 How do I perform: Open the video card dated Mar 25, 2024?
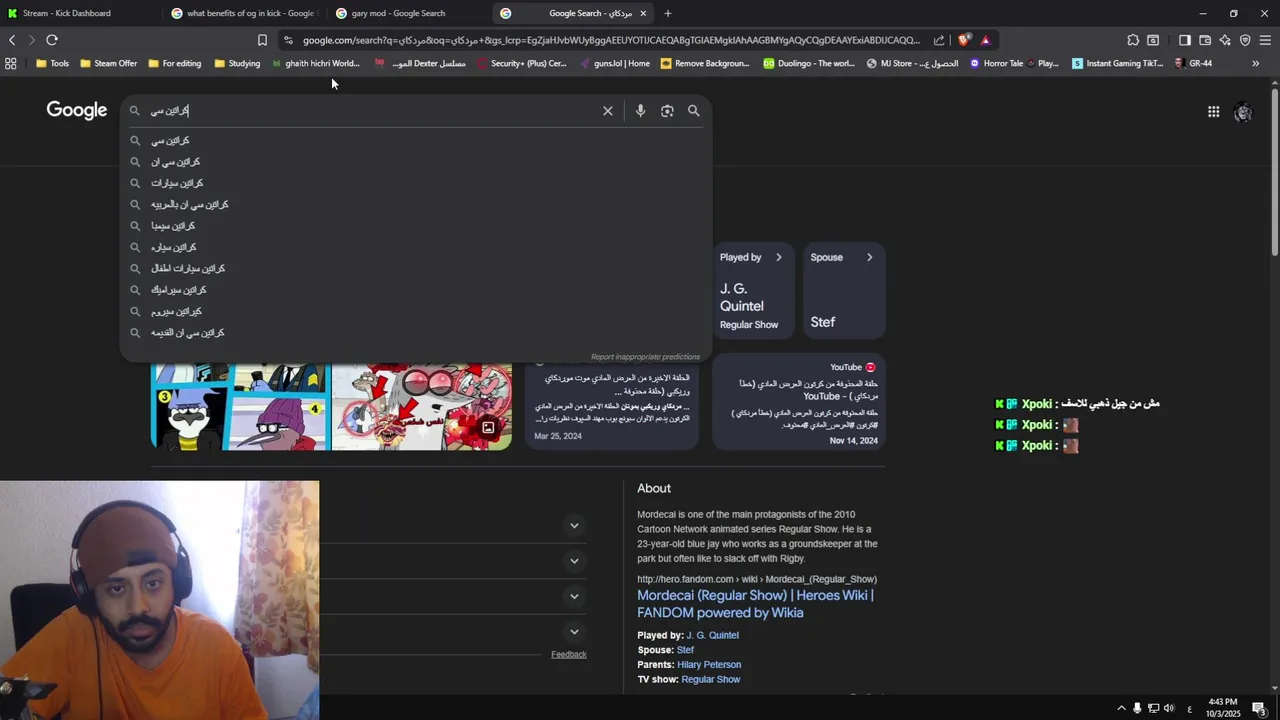coord(612,403)
